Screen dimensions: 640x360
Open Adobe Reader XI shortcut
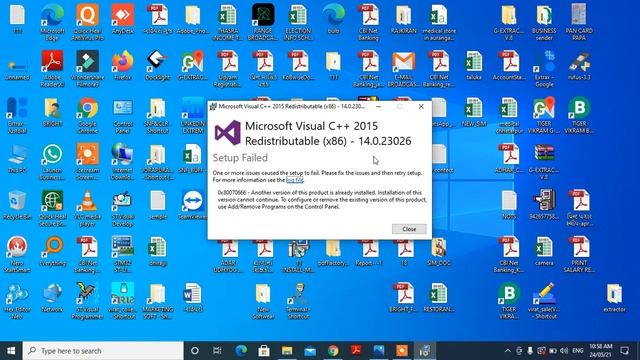[52, 69]
